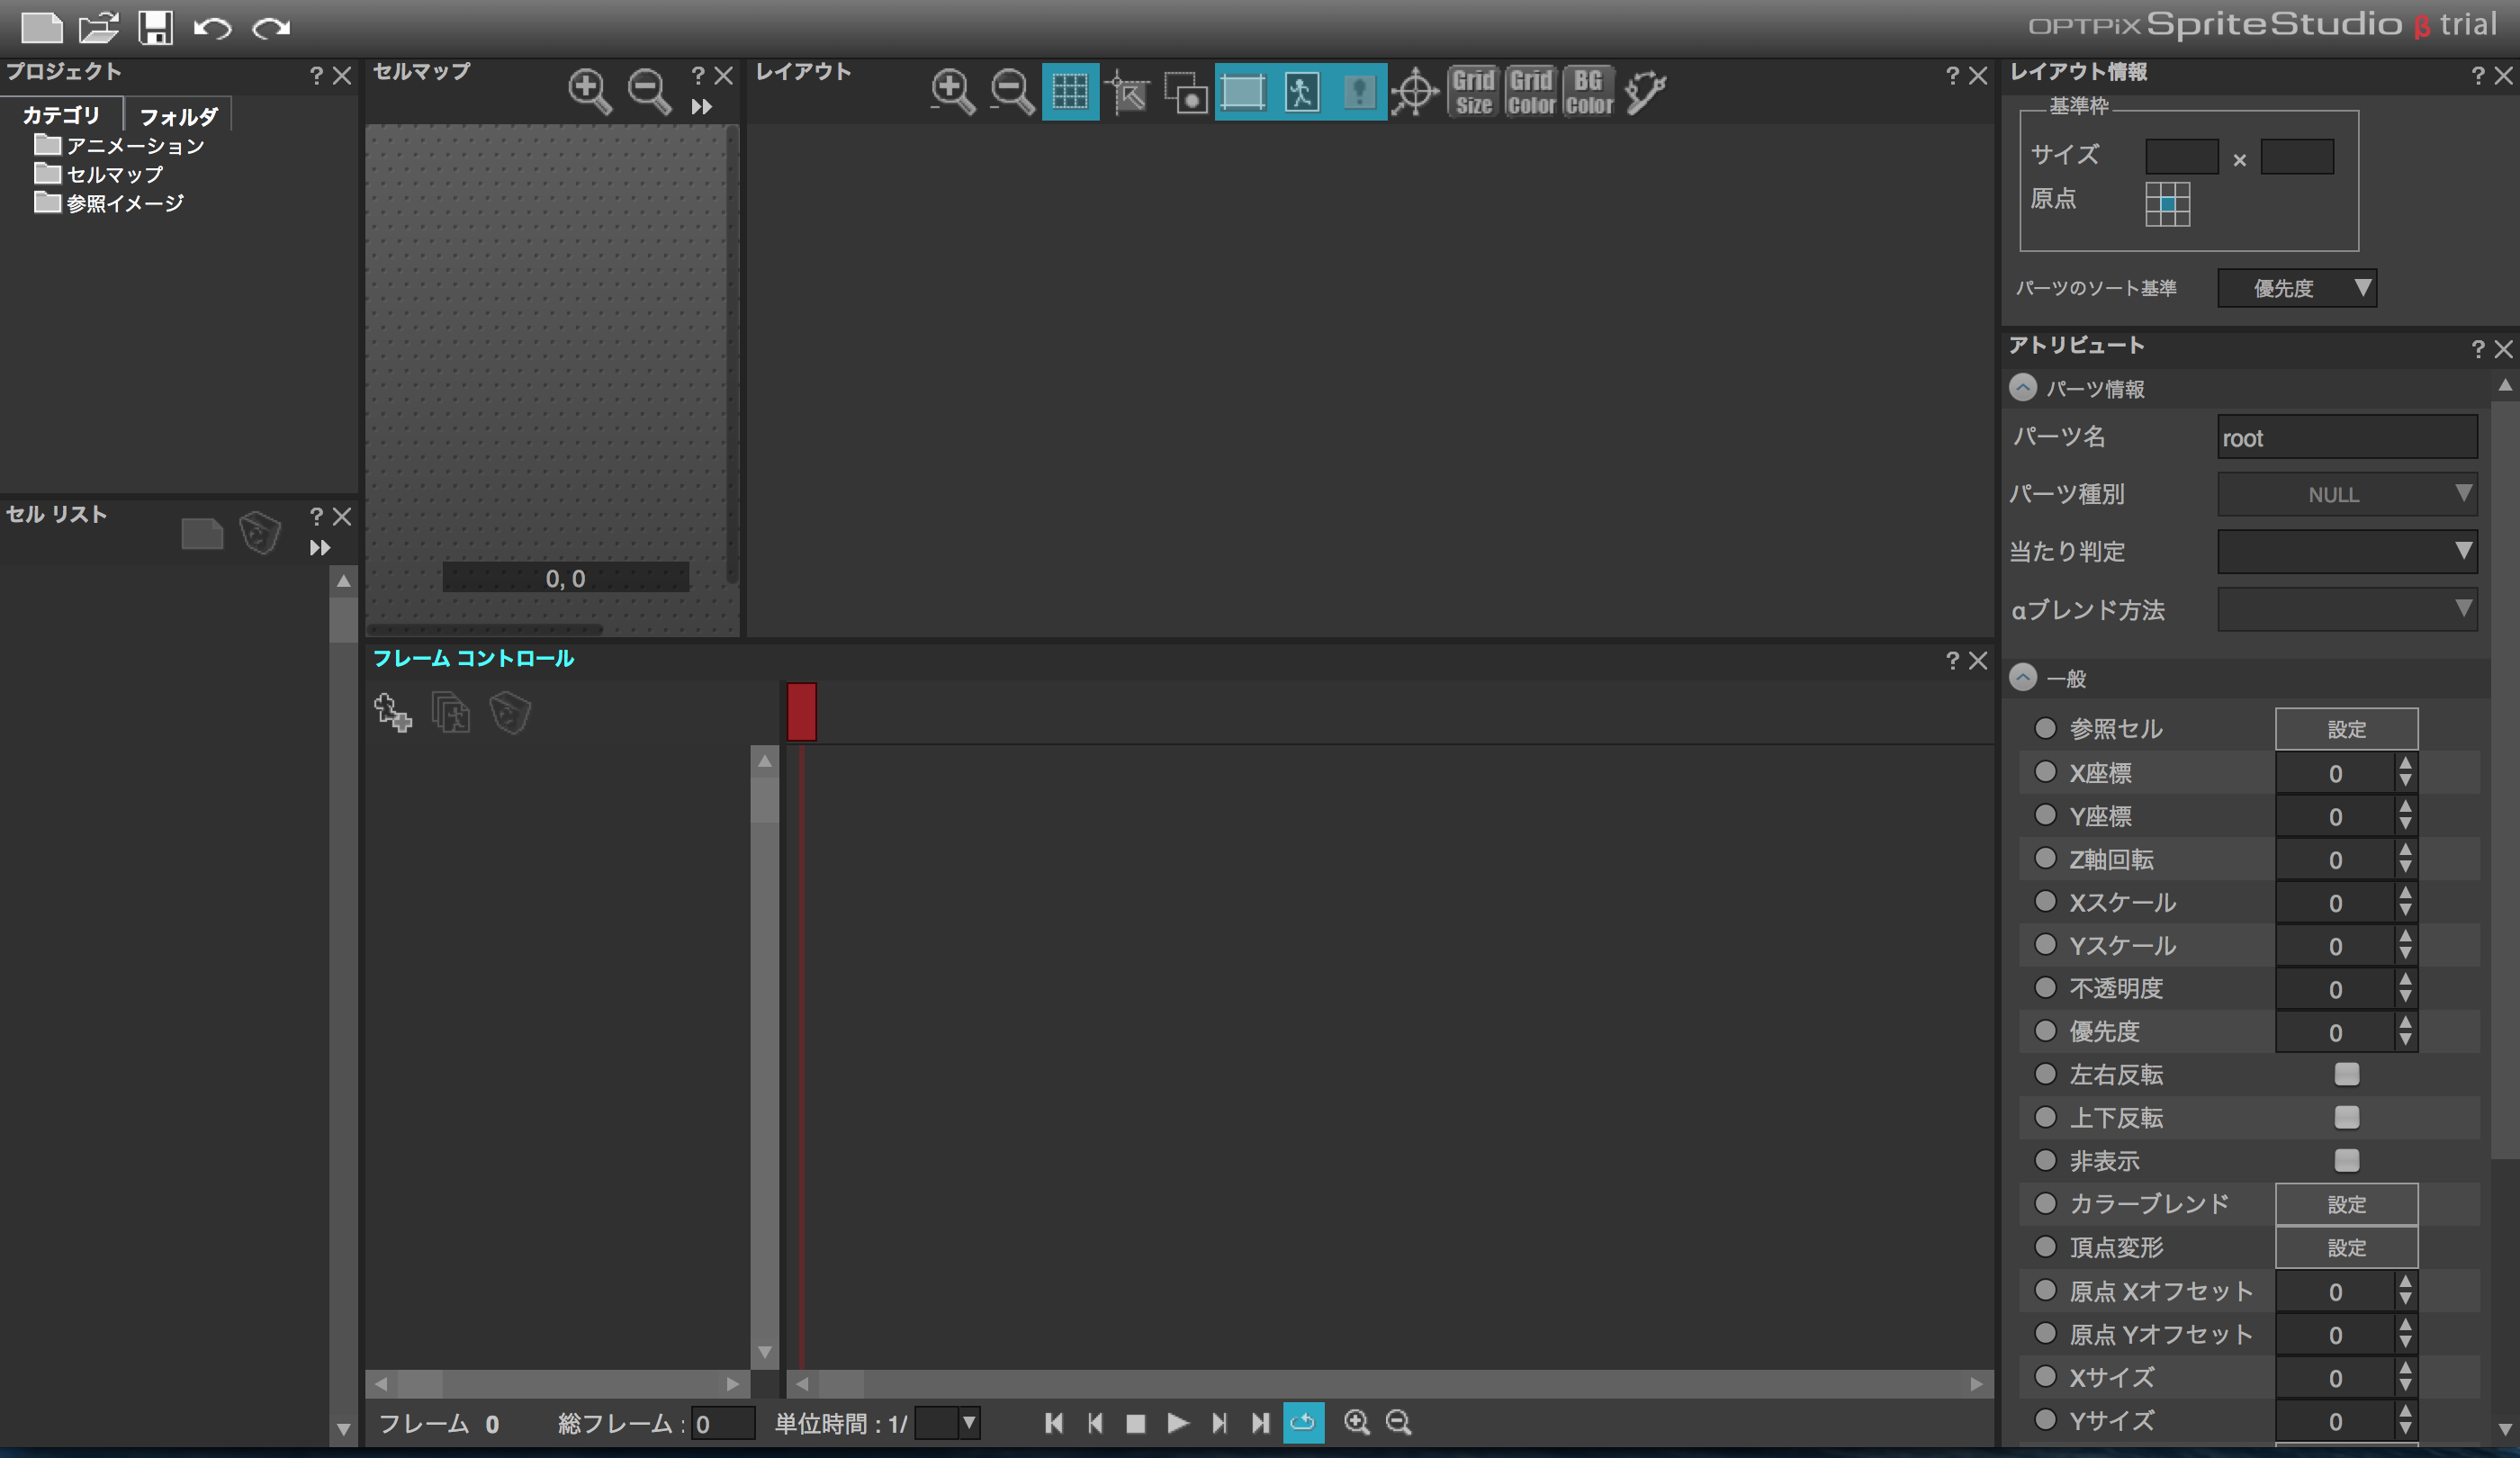2520x1458 pixels.
Task: Collapse the 一般 section
Action: [x=2023, y=678]
